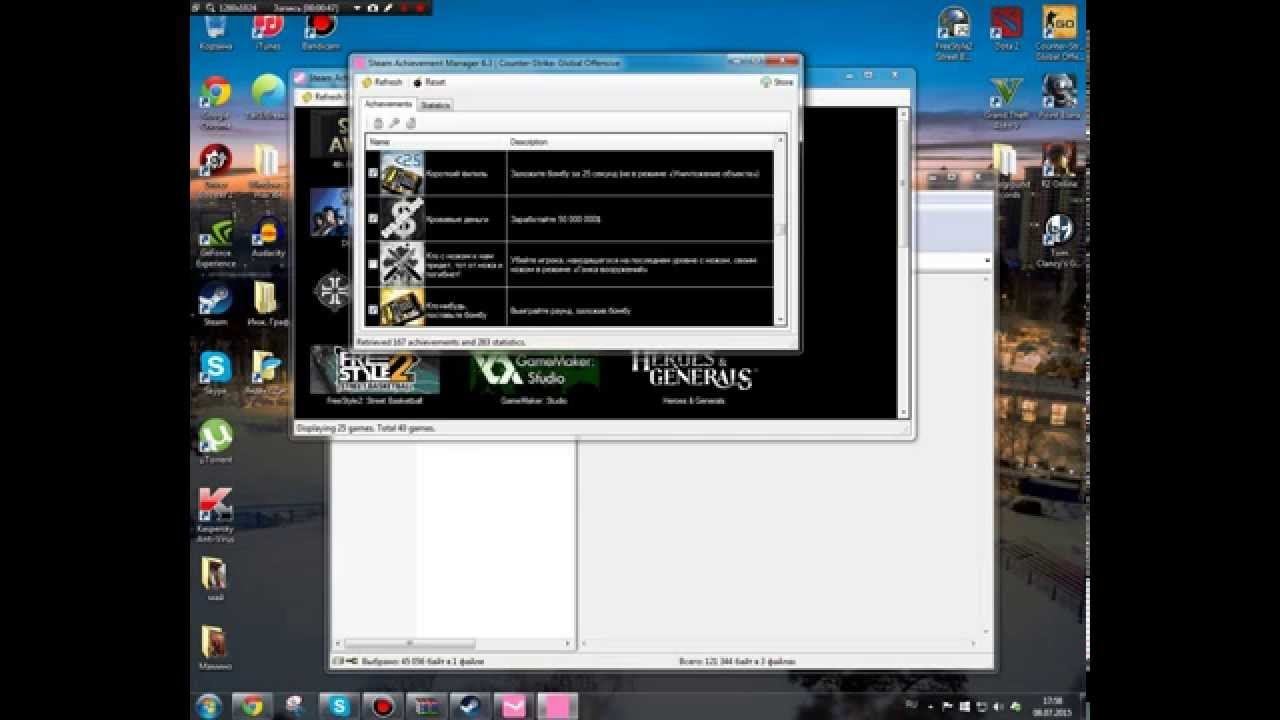Open the Google Chrome desktop icon
This screenshot has width=1280, height=720.
click(215, 103)
